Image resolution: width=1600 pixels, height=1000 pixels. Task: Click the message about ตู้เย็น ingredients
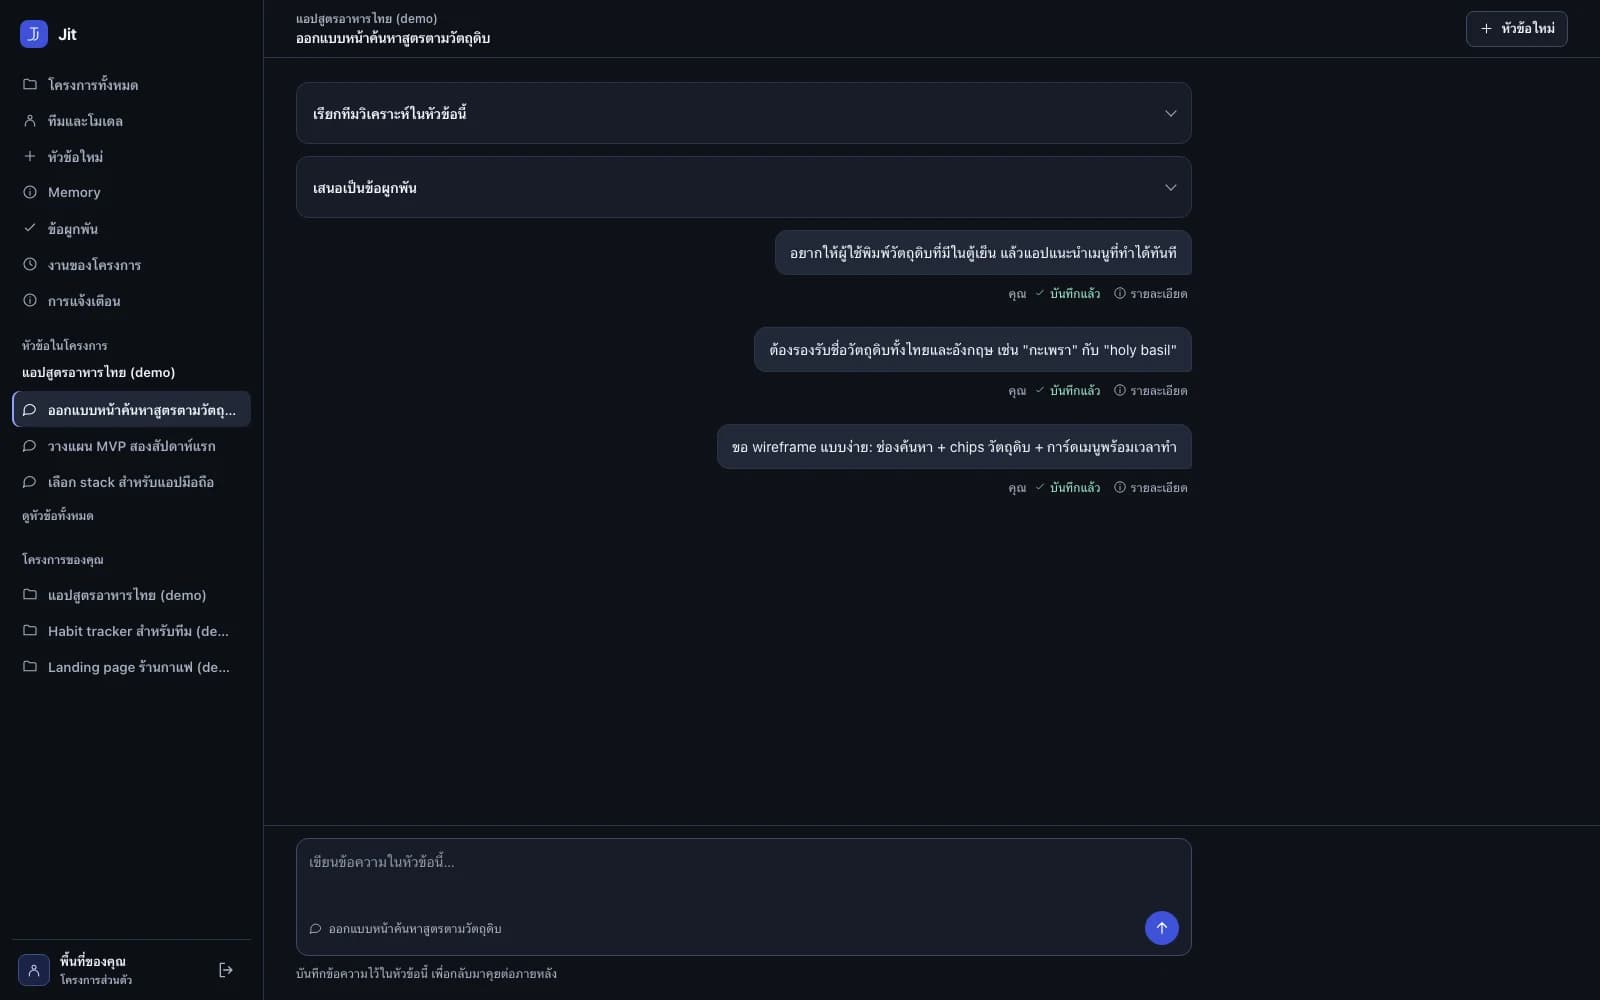983,253
